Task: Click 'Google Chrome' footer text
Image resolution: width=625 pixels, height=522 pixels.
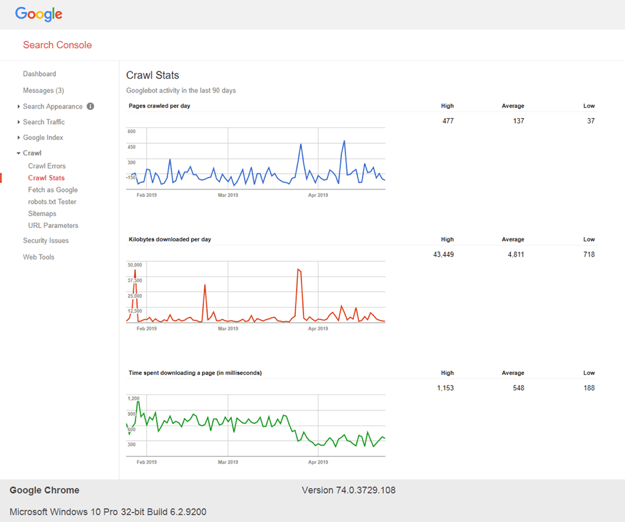Action: (45, 490)
